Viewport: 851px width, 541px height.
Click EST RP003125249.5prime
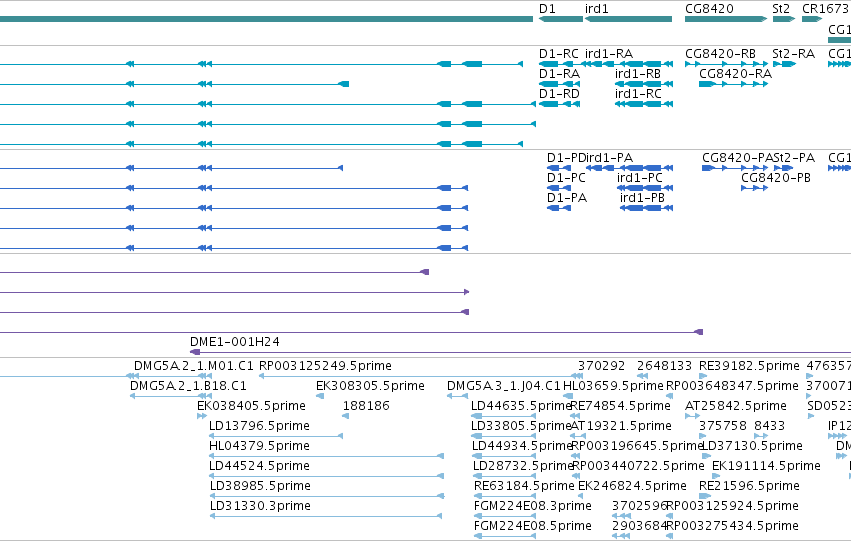coord(421,376)
